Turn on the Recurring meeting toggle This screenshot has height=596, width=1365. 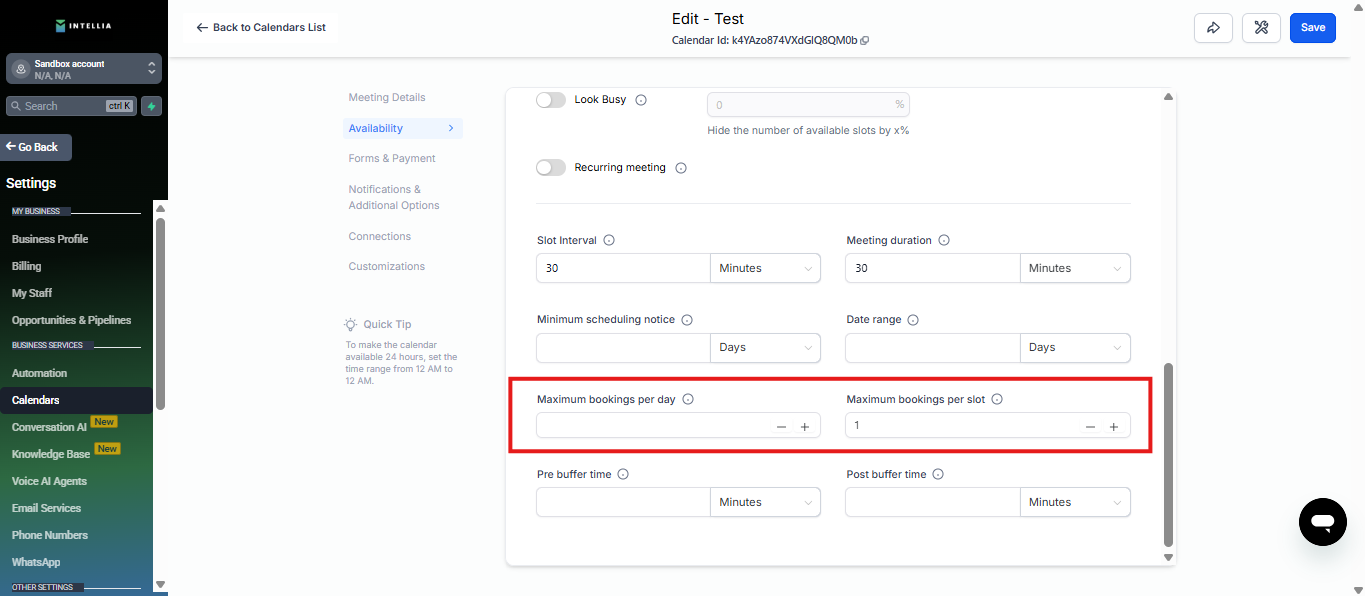pos(551,168)
